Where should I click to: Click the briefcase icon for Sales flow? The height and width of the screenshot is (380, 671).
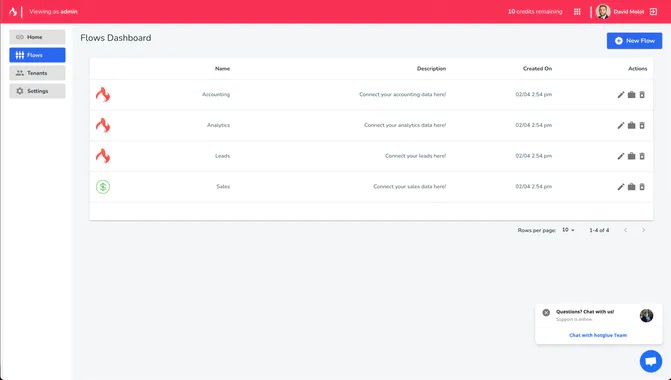pyautogui.click(x=631, y=187)
